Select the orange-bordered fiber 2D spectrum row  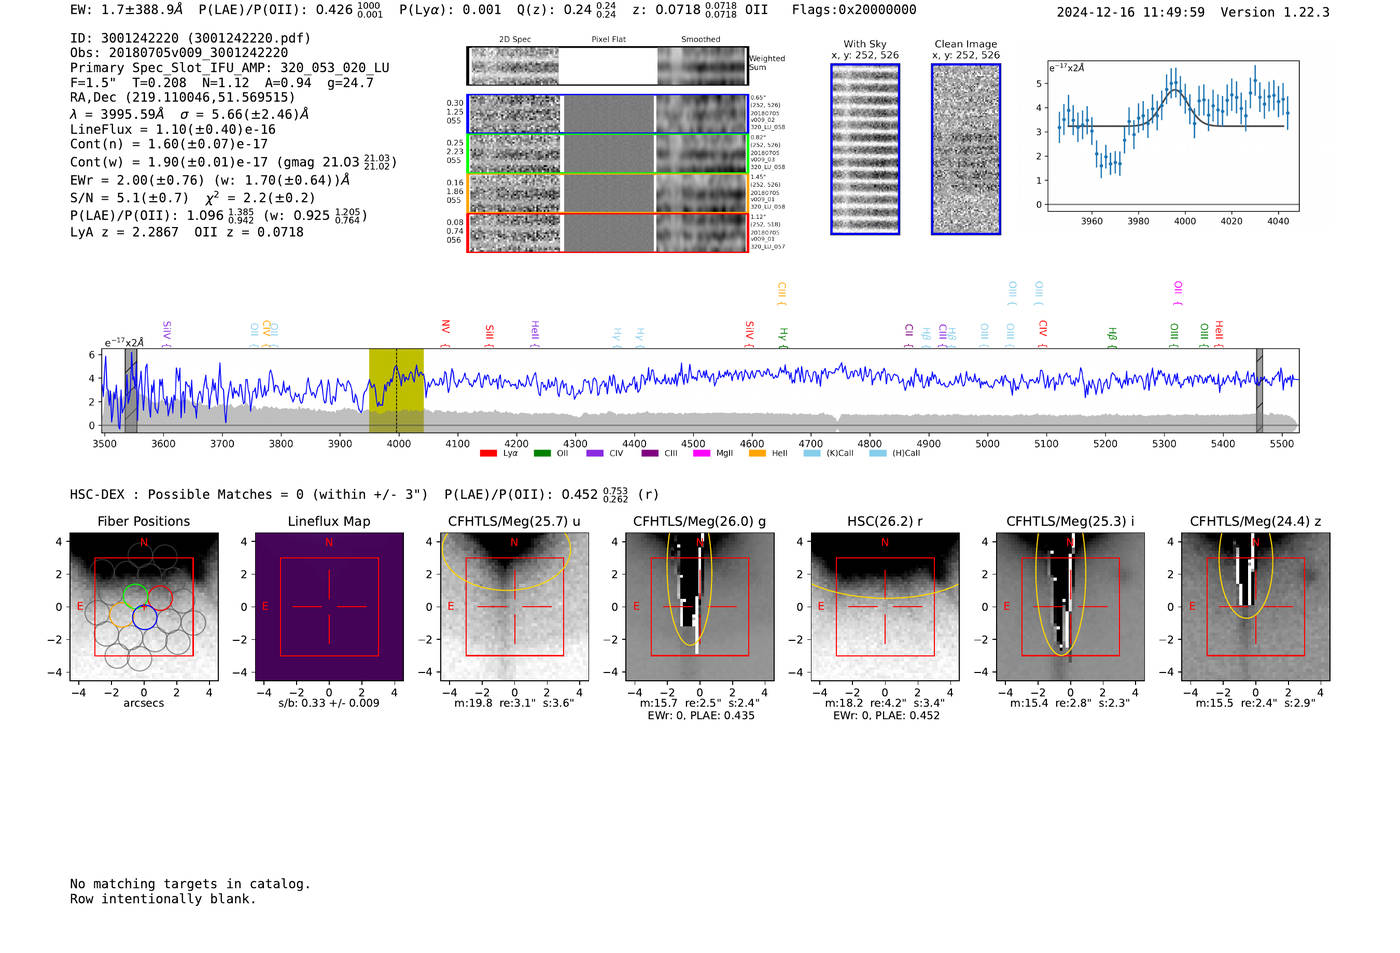[x=608, y=193]
